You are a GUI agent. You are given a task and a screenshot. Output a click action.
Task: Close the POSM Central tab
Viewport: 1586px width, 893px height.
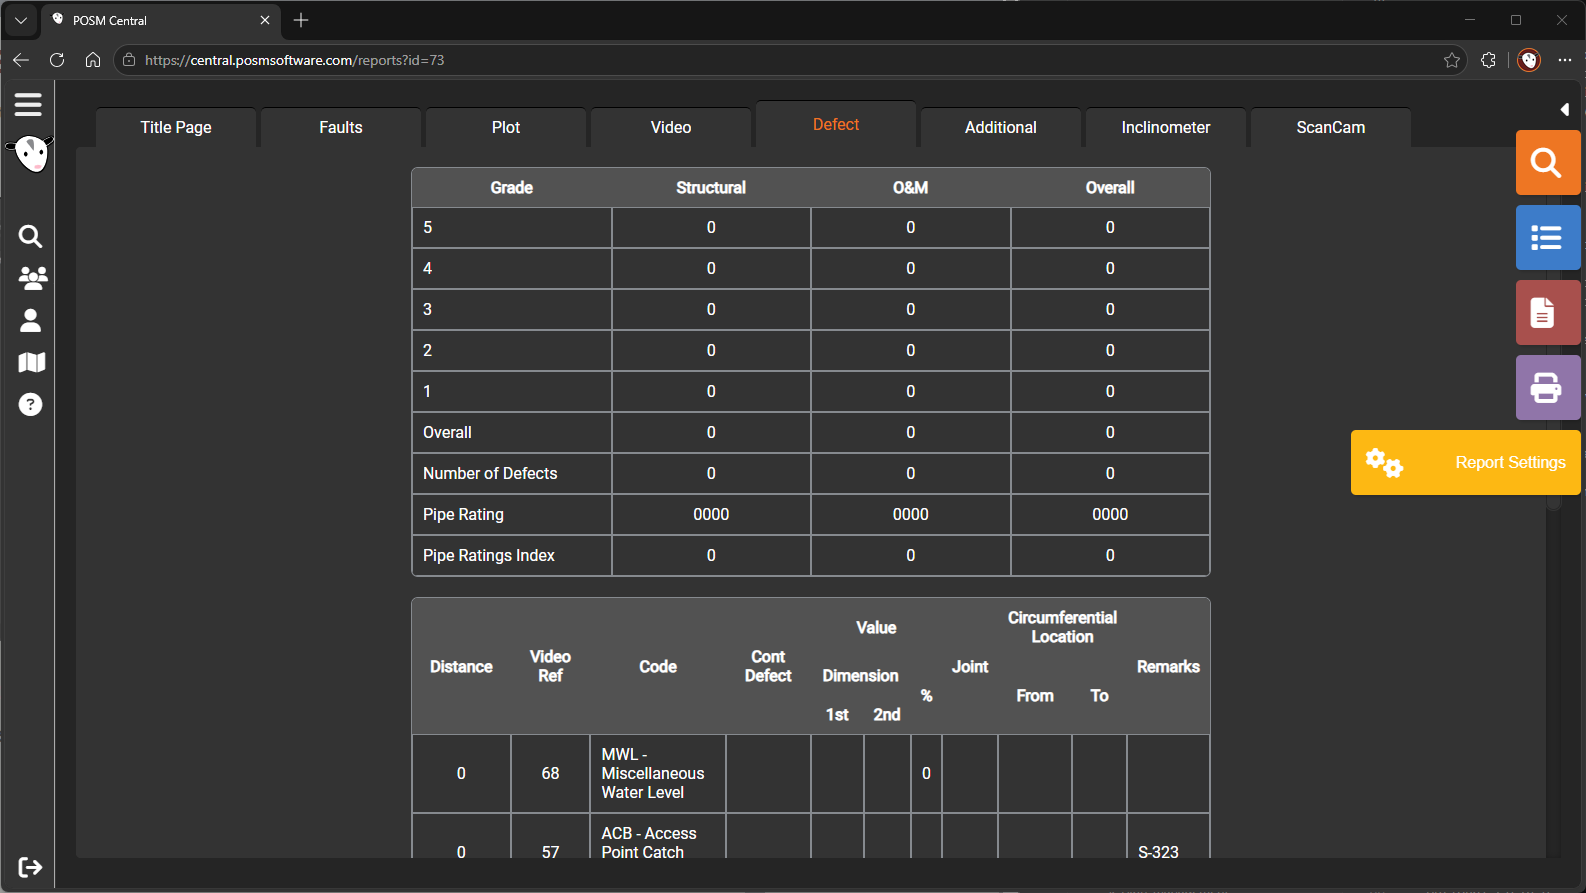[x=265, y=20]
